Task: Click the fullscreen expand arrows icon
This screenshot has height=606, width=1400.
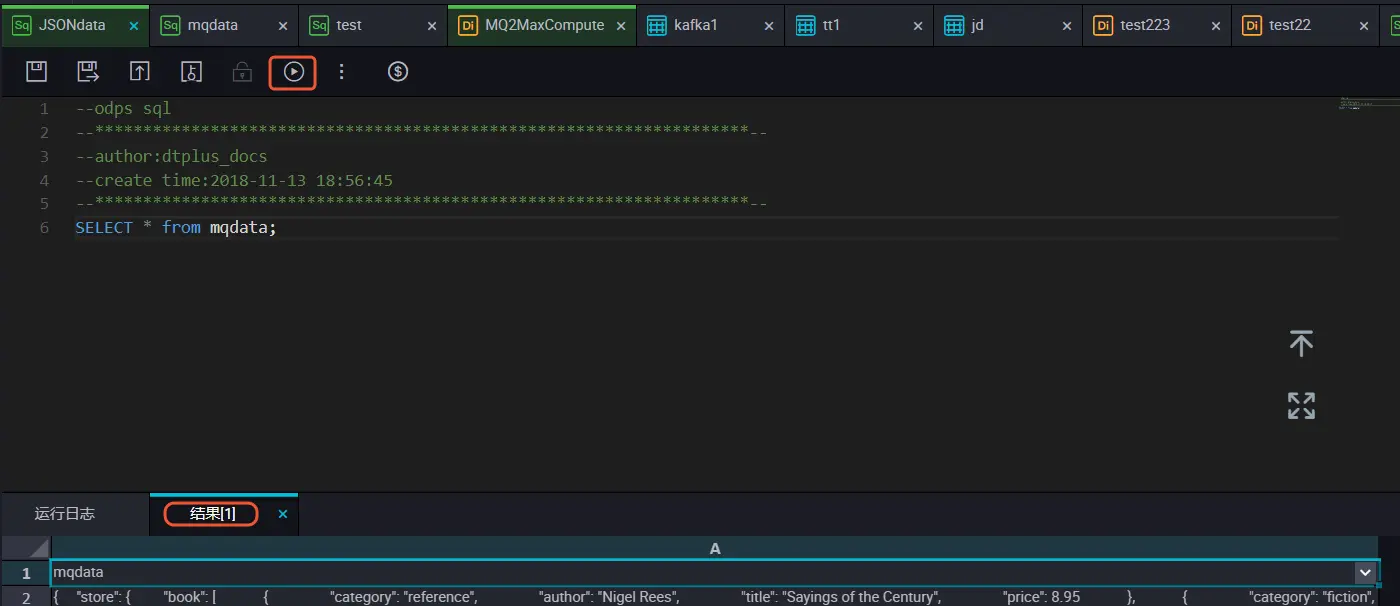Action: click(x=1301, y=405)
